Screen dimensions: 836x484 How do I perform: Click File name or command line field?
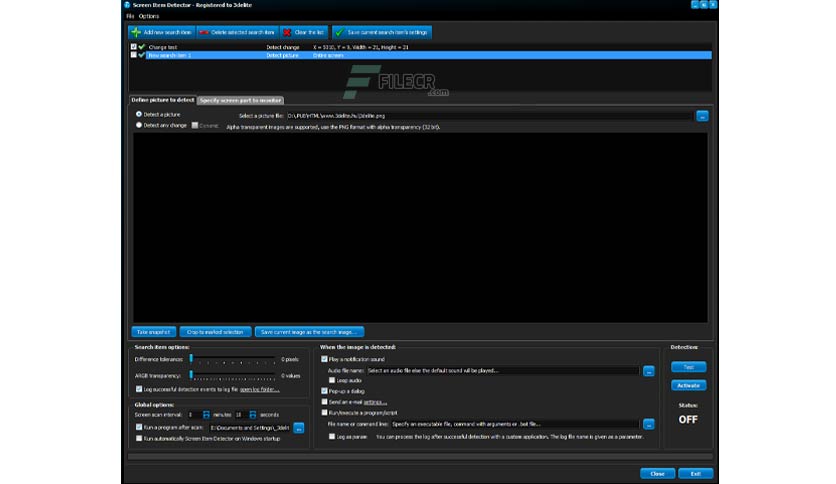click(515, 424)
